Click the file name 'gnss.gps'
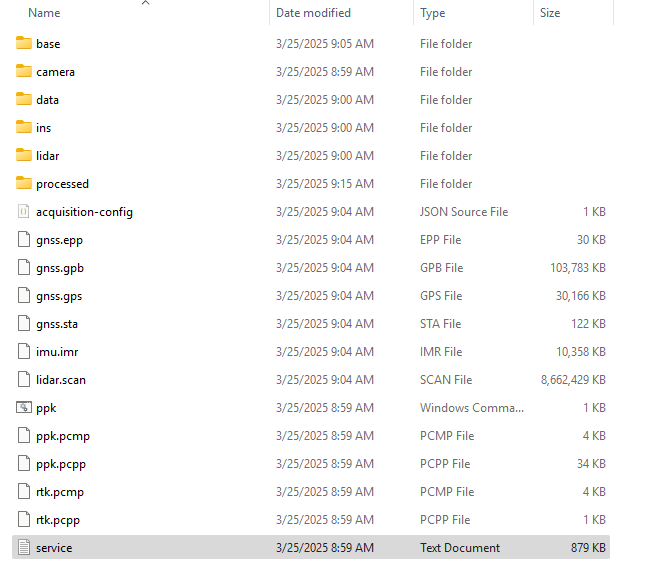The height and width of the screenshot is (578, 659). (59, 296)
